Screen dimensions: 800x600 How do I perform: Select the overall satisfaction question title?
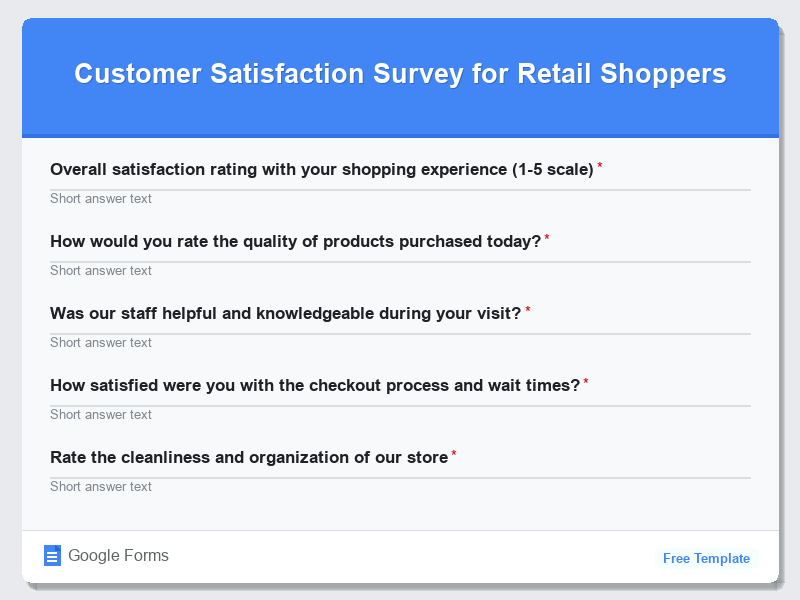pos(322,169)
